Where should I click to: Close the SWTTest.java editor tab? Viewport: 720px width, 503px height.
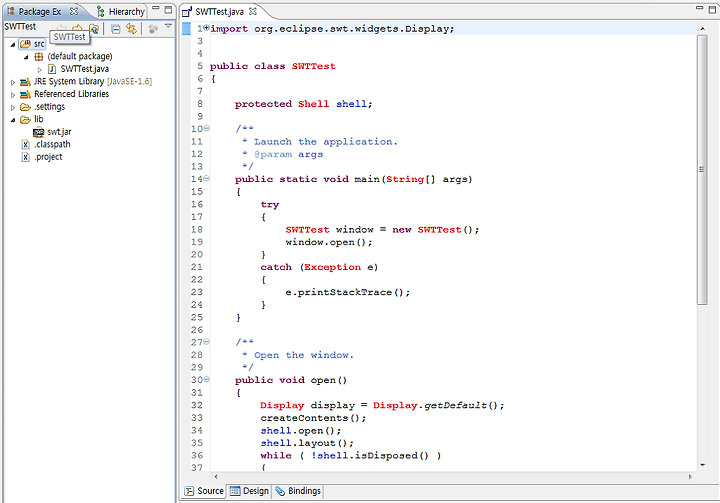pyautogui.click(x=253, y=11)
